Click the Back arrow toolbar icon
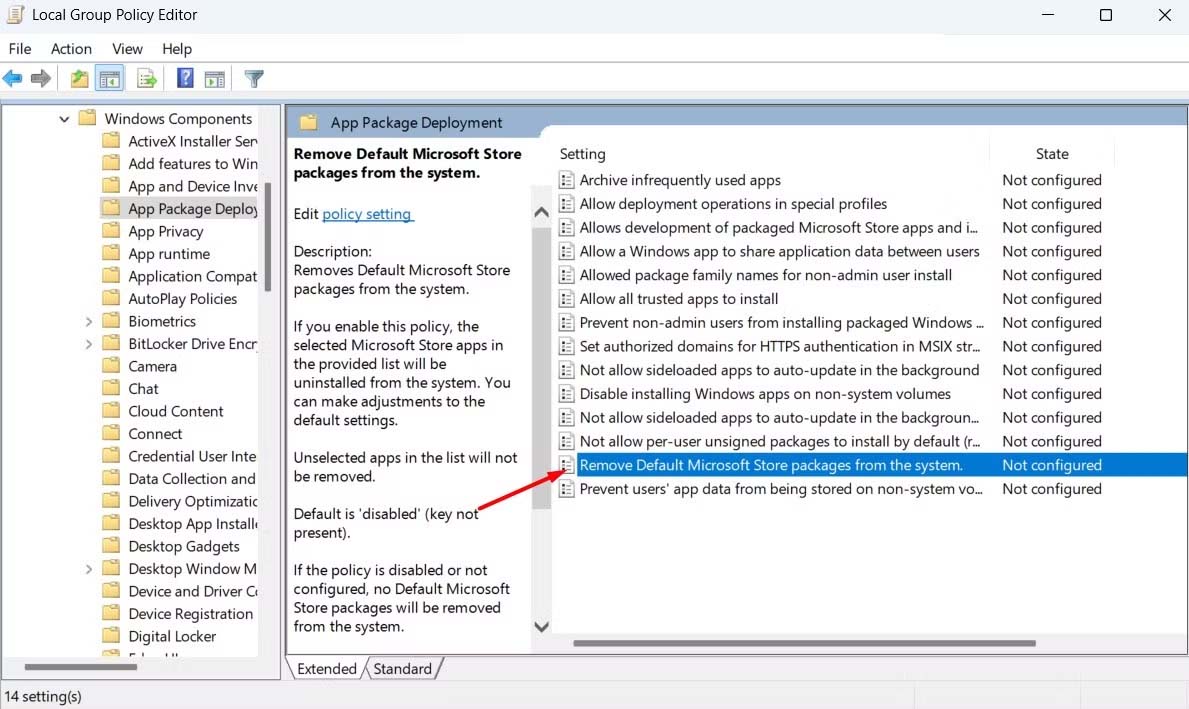Viewport: 1189px width, 709px height. click(12, 78)
